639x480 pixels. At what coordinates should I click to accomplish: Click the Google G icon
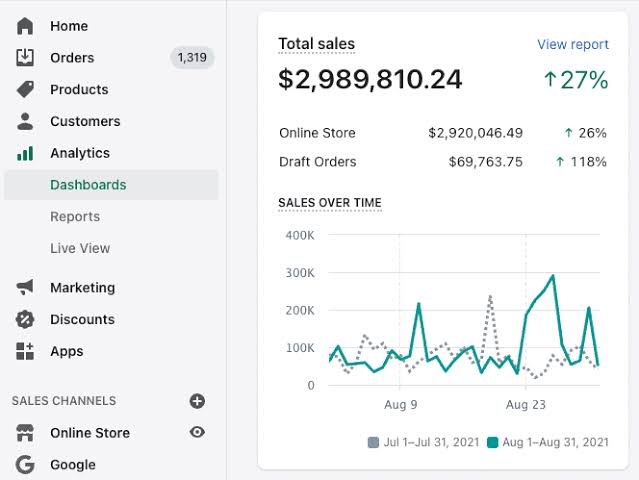[x=25, y=465]
